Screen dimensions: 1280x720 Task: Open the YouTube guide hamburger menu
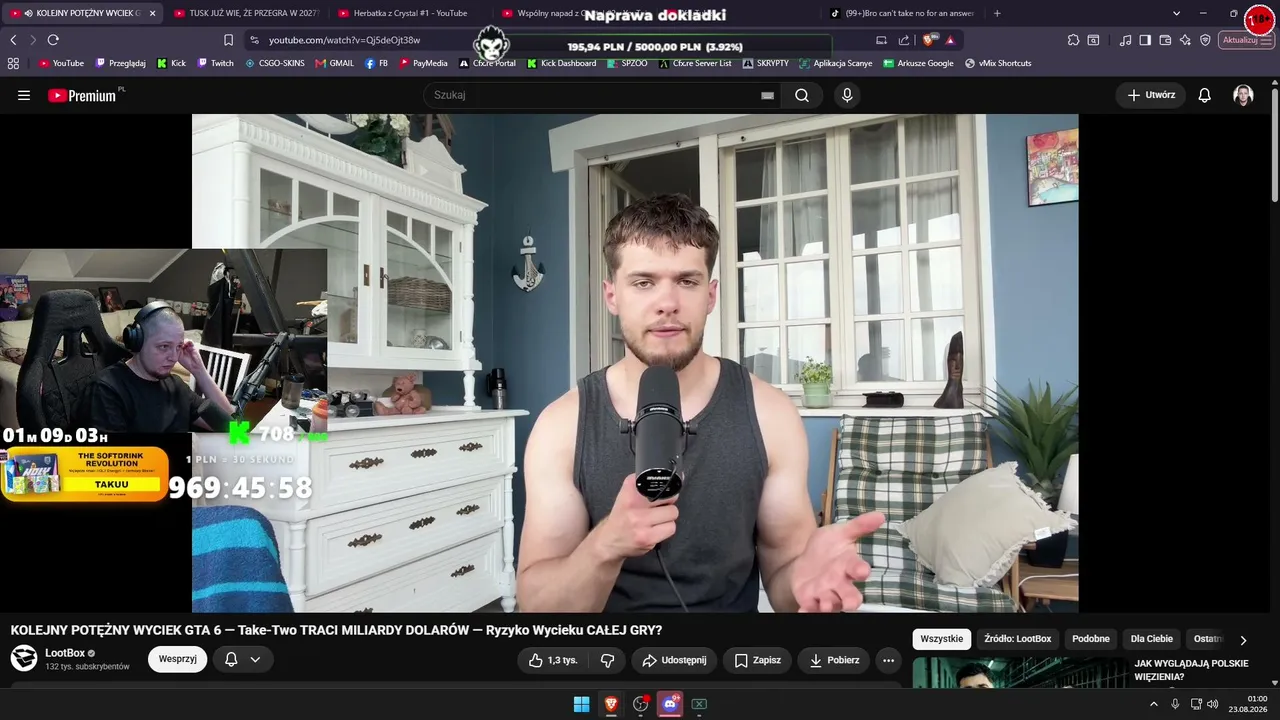pos(24,95)
